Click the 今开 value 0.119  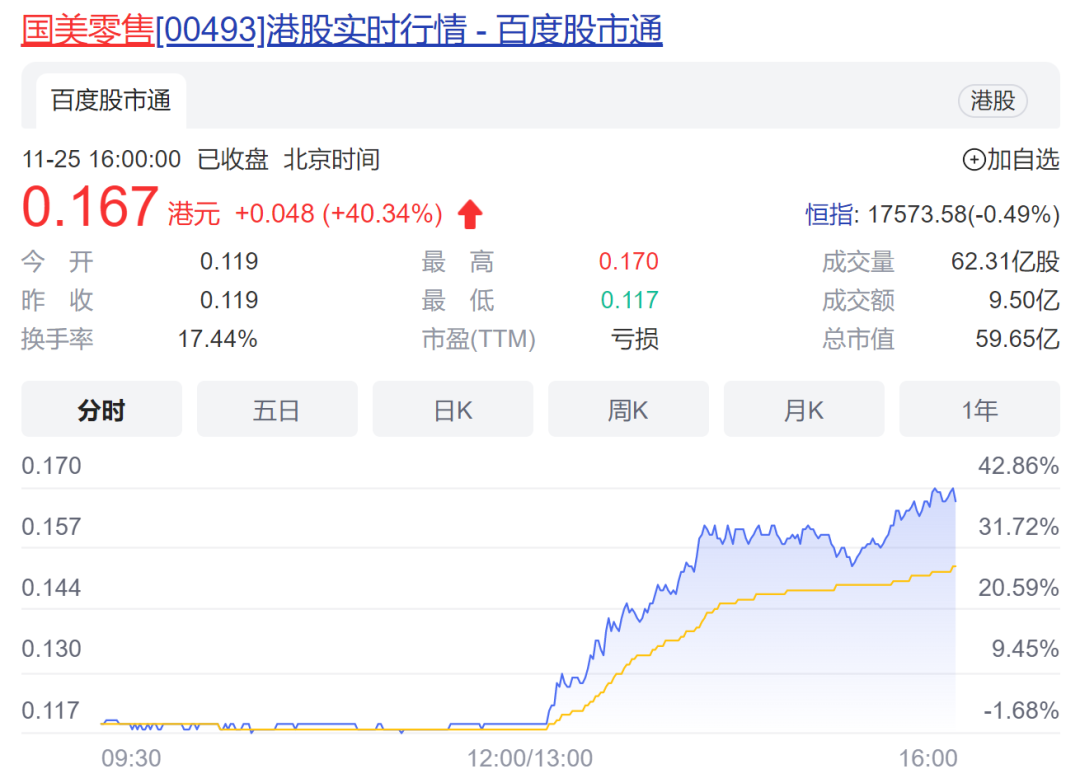pyautogui.click(x=229, y=262)
